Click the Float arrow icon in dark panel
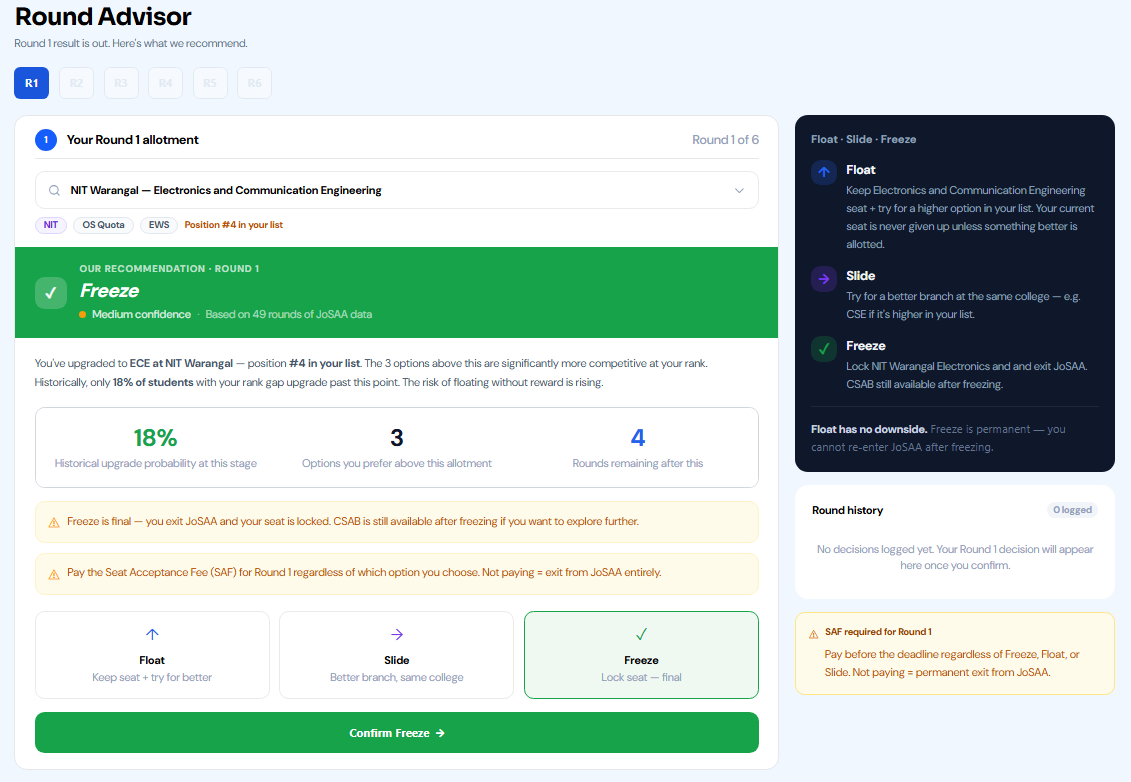The height and width of the screenshot is (782, 1131). click(x=824, y=172)
